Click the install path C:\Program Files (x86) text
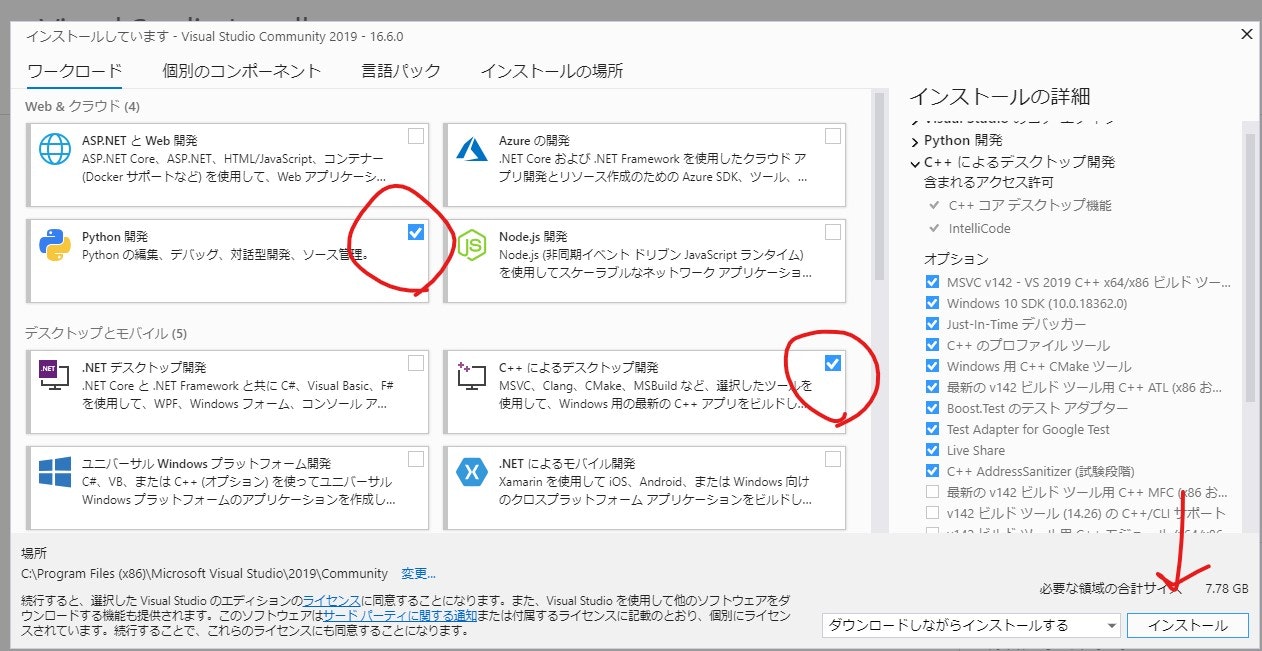This screenshot has width=1262, height=651. (204, 574)
